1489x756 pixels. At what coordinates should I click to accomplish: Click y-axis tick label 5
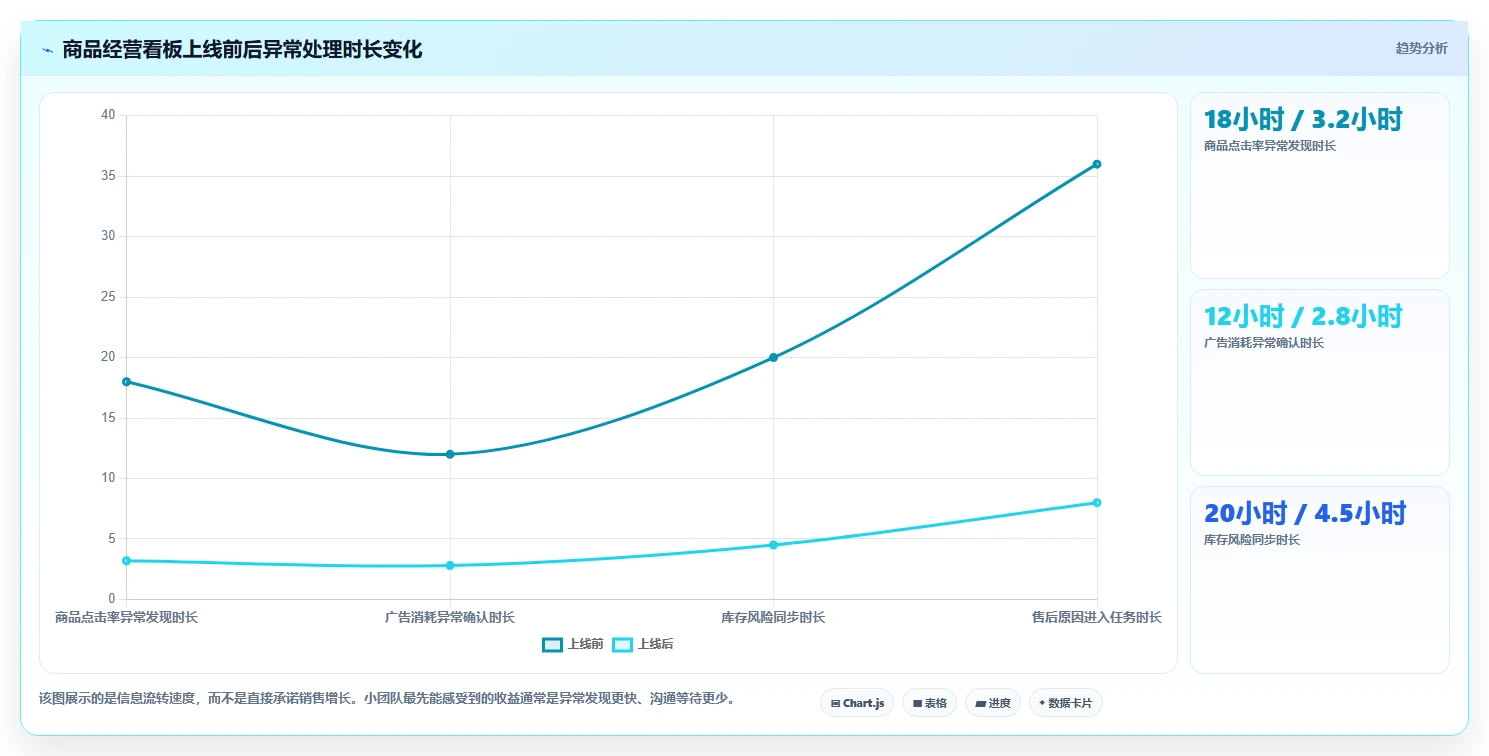coord(113,539)
